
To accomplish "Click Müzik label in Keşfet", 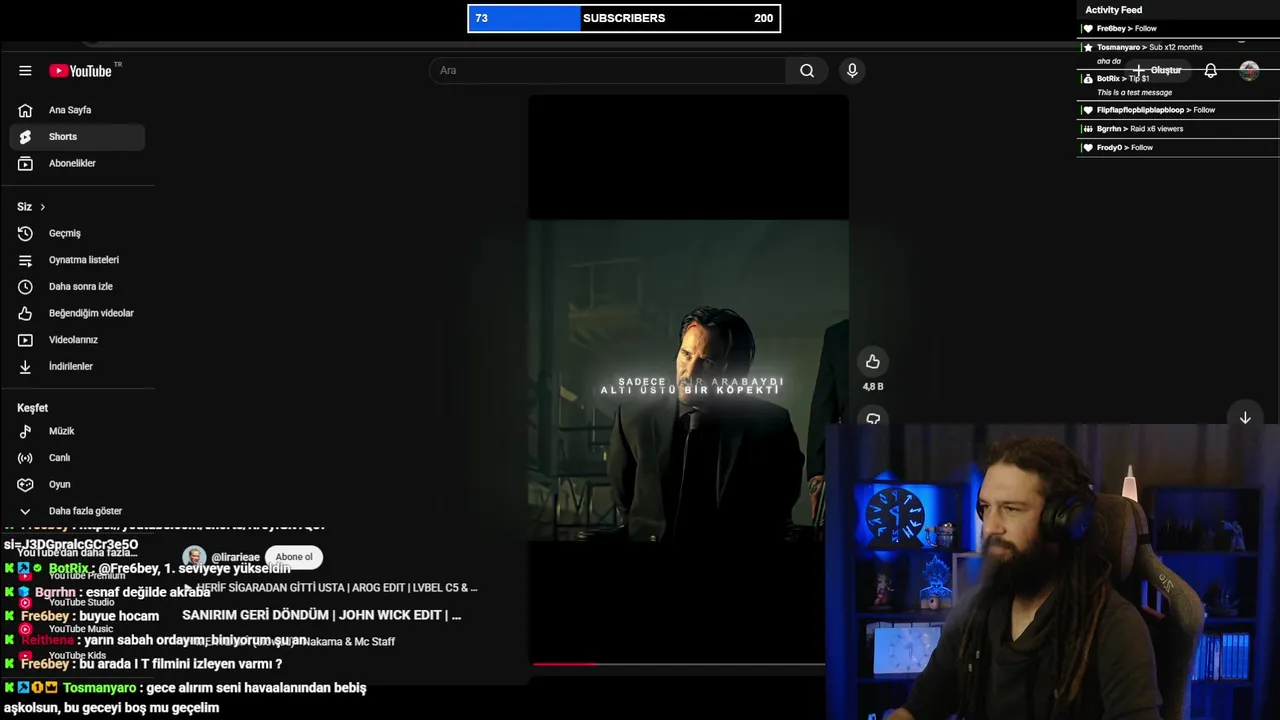I will [x=62, y=431].
